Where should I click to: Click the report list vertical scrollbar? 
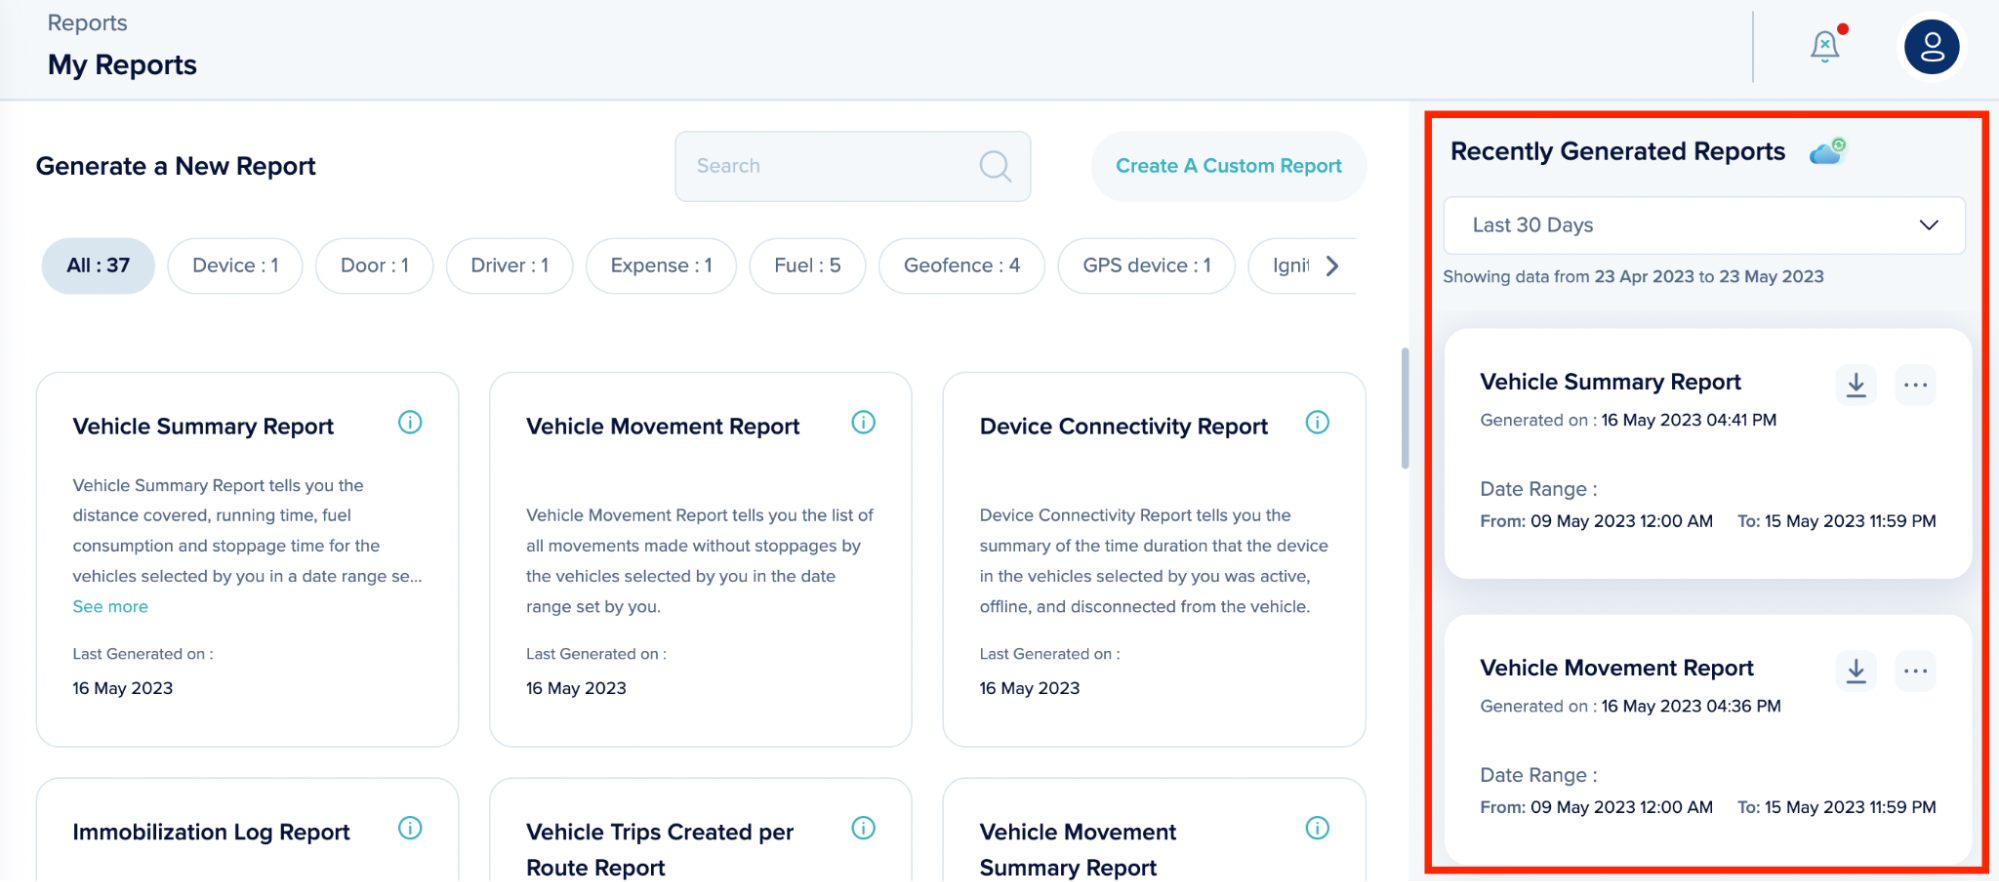click(1405, 408)
